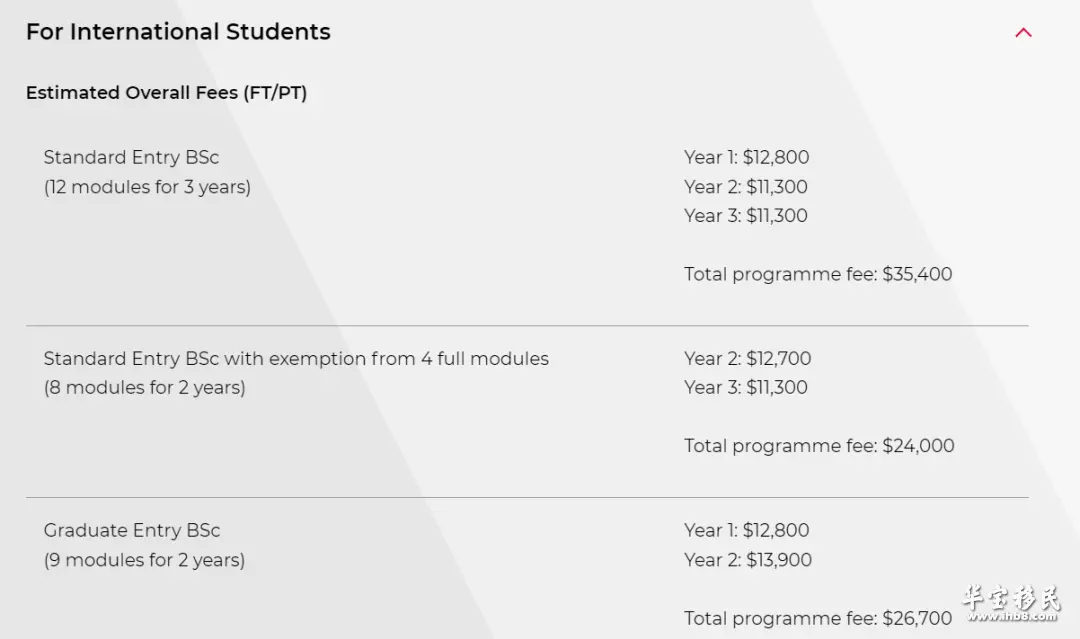Click the 9 modules for 2 years text
1080x639 pixels.
click(145, 560)
